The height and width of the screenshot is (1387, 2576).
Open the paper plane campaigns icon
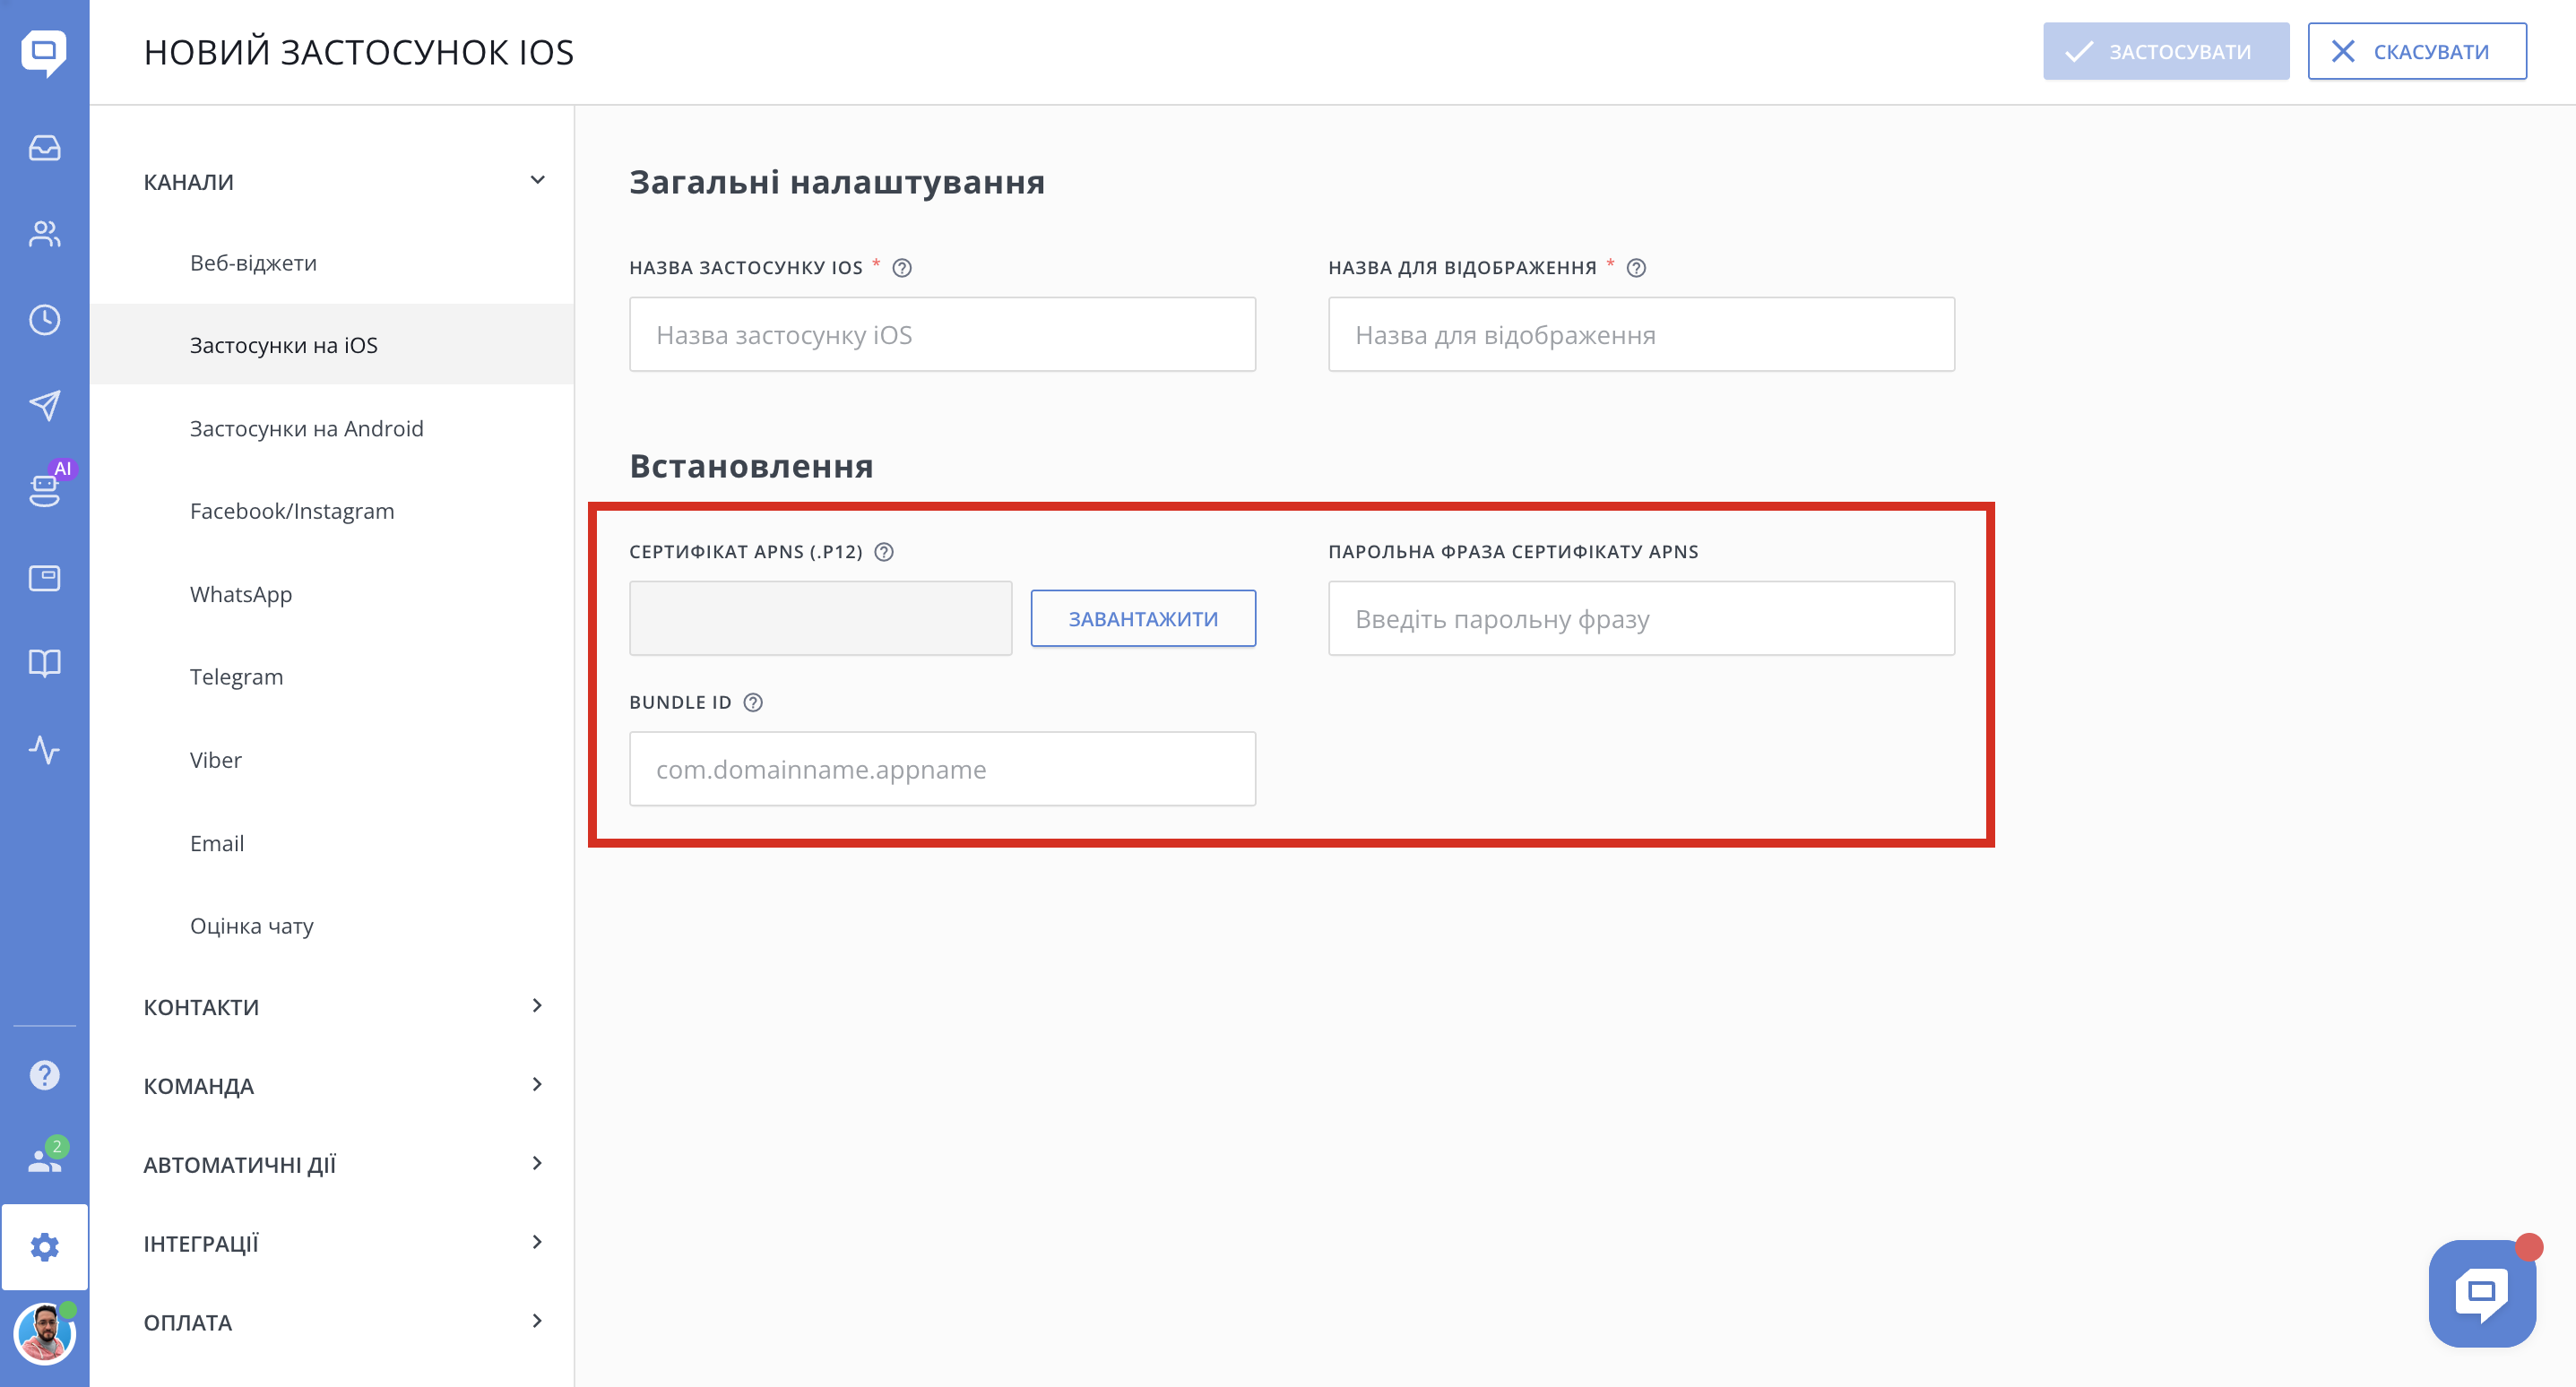tap(44, 405)
